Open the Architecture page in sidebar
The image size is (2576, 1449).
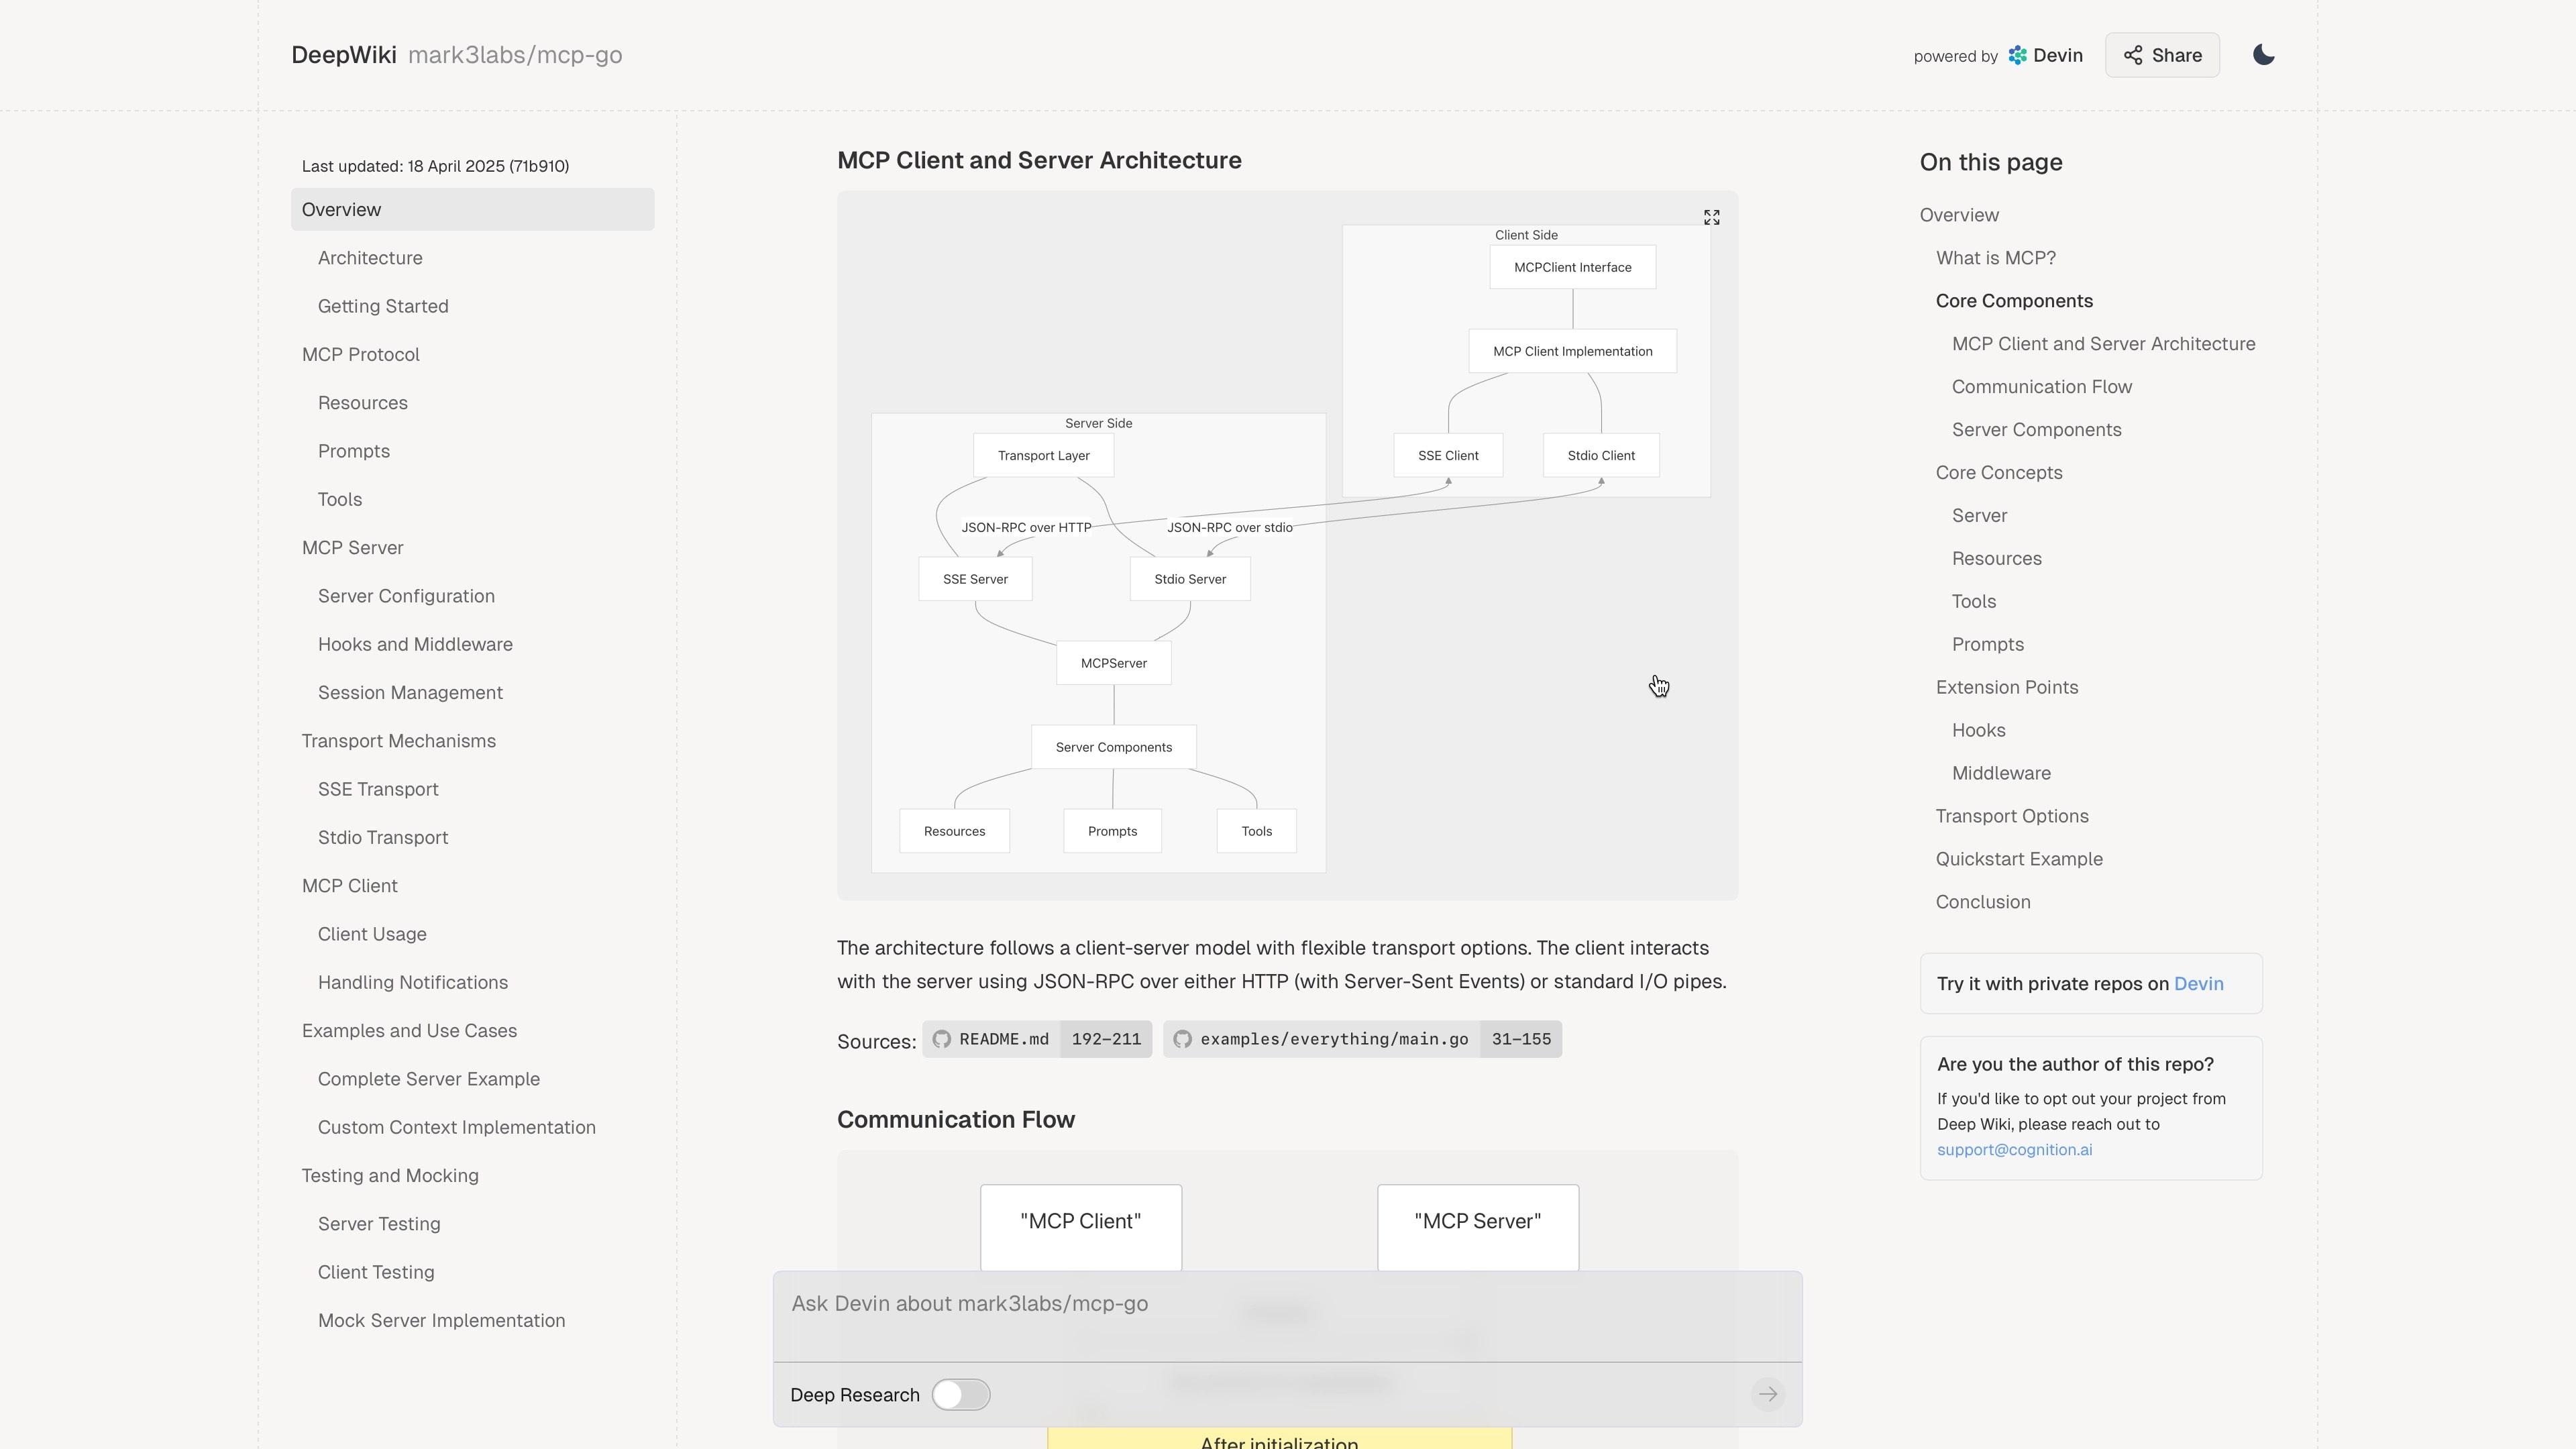click(x=370, y=258)
